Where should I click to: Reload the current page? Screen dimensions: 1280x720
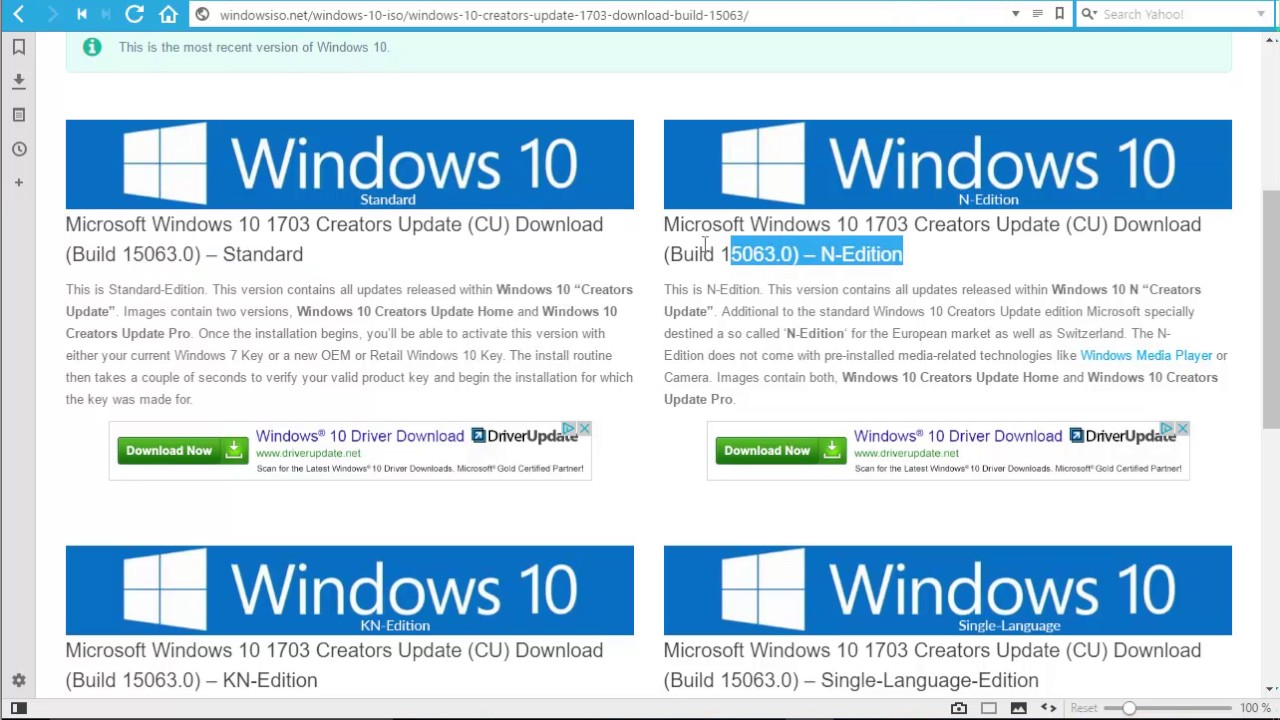point(134,14)
